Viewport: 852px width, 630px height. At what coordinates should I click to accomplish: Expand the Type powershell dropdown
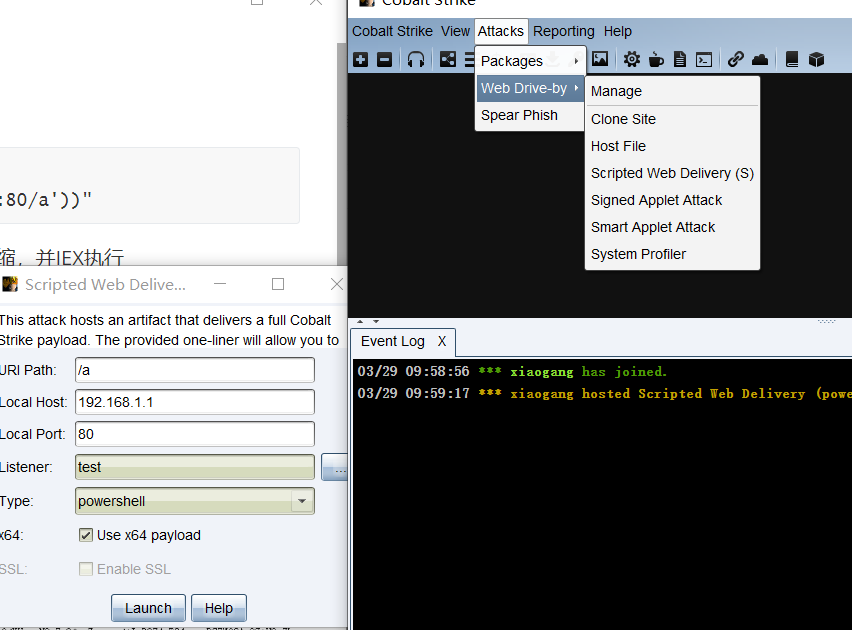tap(302, 501)
